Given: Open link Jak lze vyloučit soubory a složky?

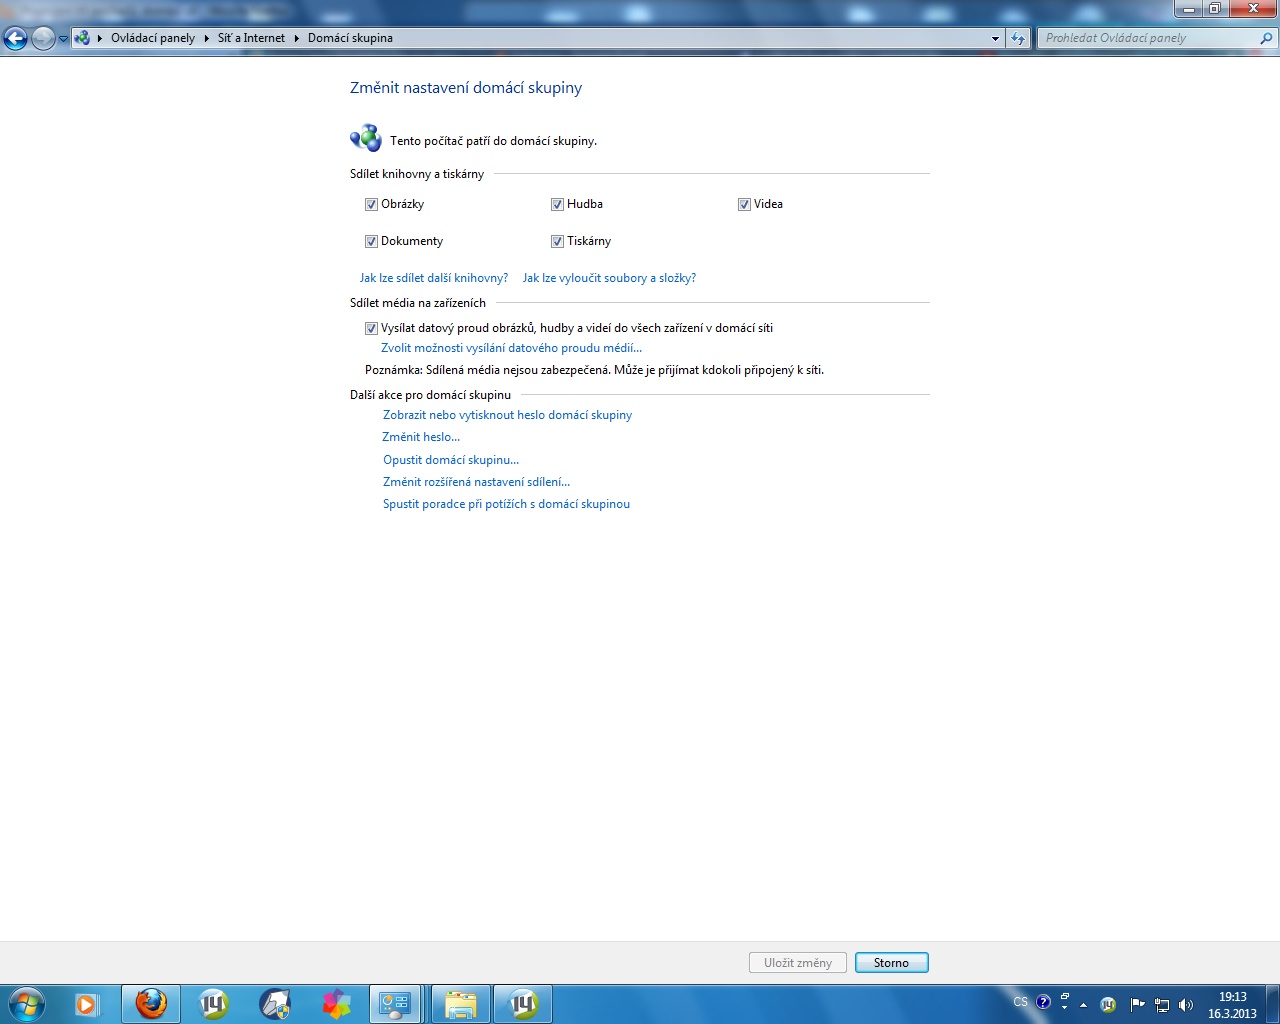Looking at the screenshot, I should click(609, 278).
